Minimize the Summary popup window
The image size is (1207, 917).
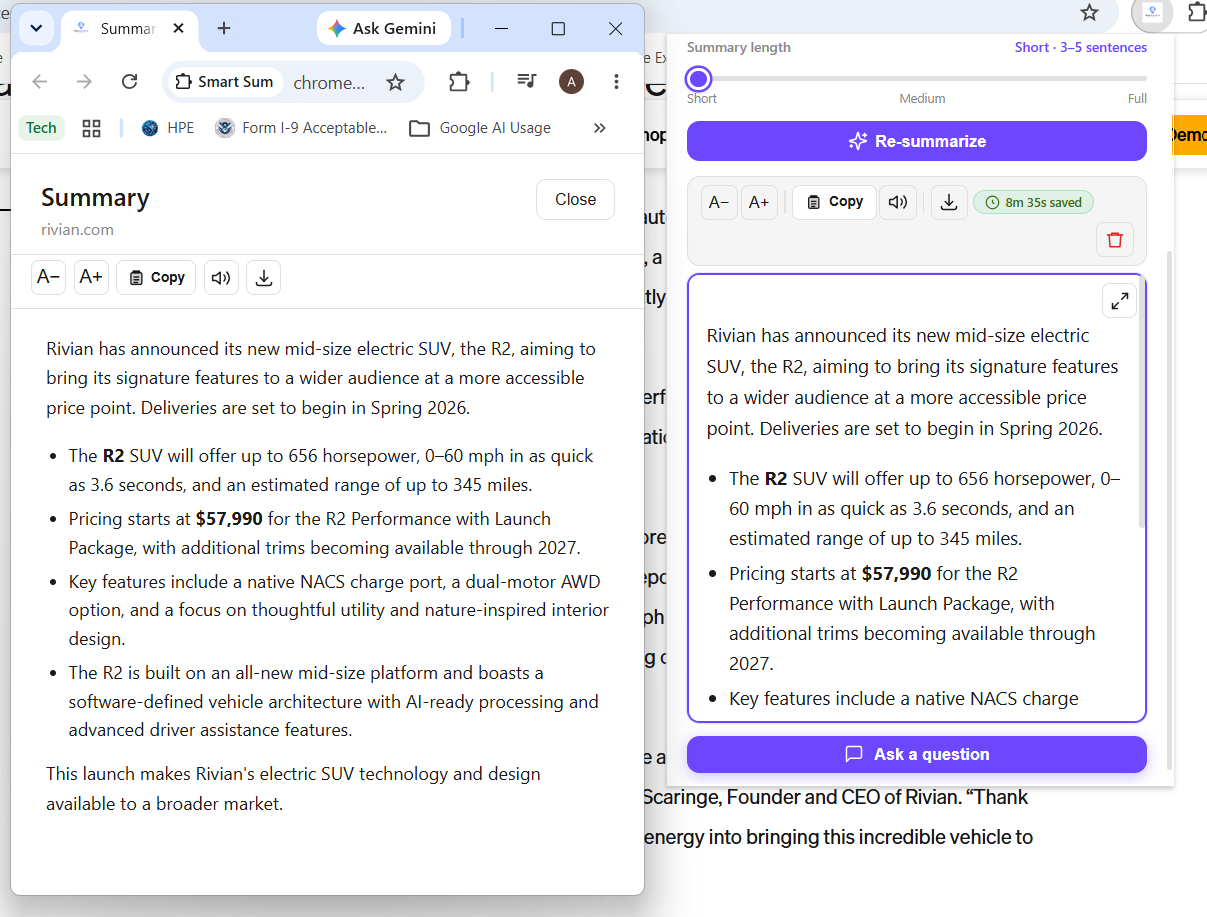501,29
